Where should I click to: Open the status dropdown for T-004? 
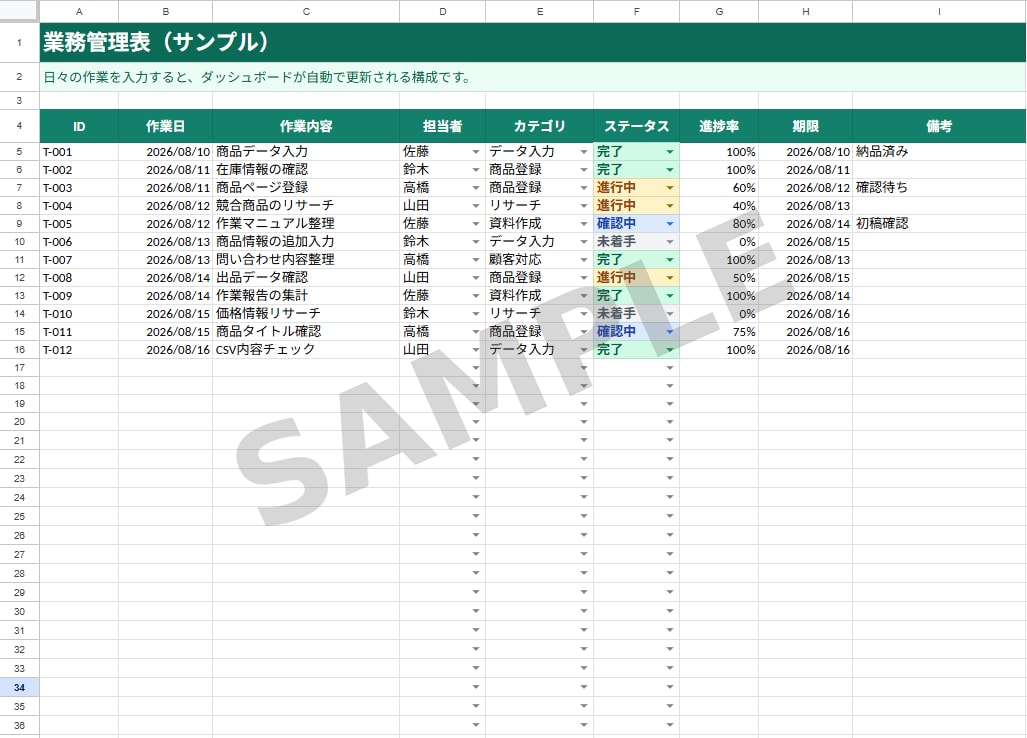click(x=669, y=206)
